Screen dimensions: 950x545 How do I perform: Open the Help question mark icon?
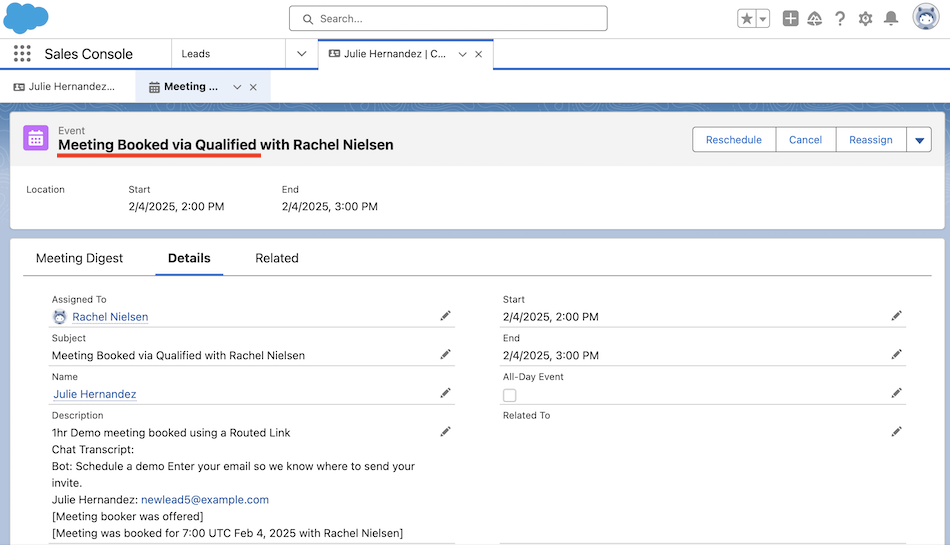[x=840, y=19]
